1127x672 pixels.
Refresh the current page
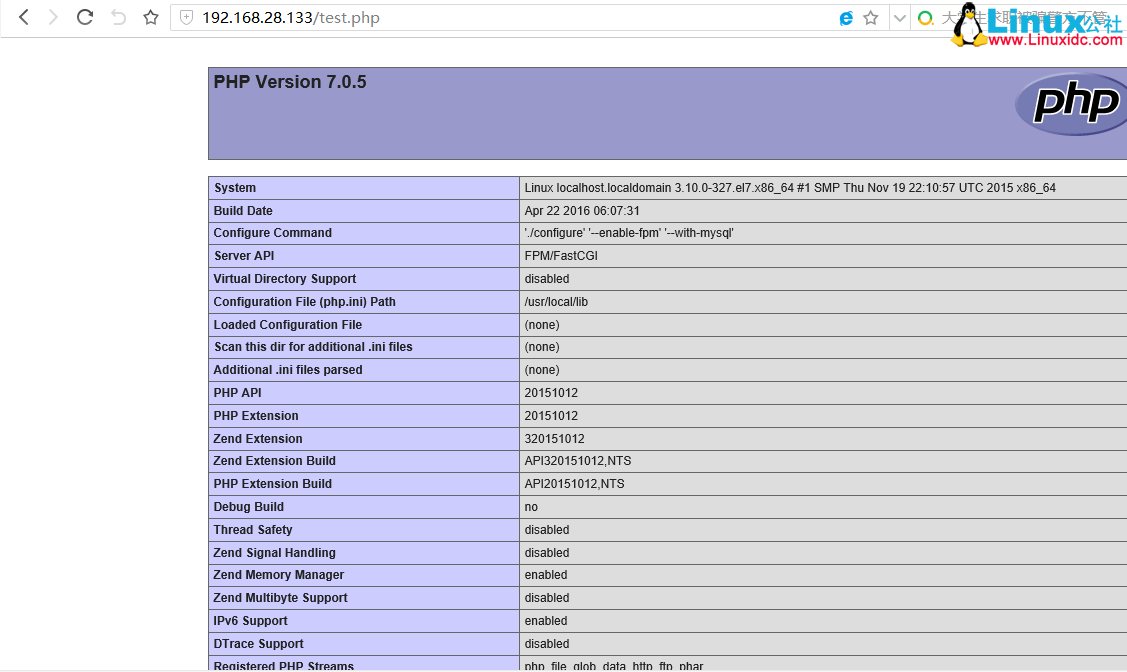pyautogui.click(x=84, y=17)
